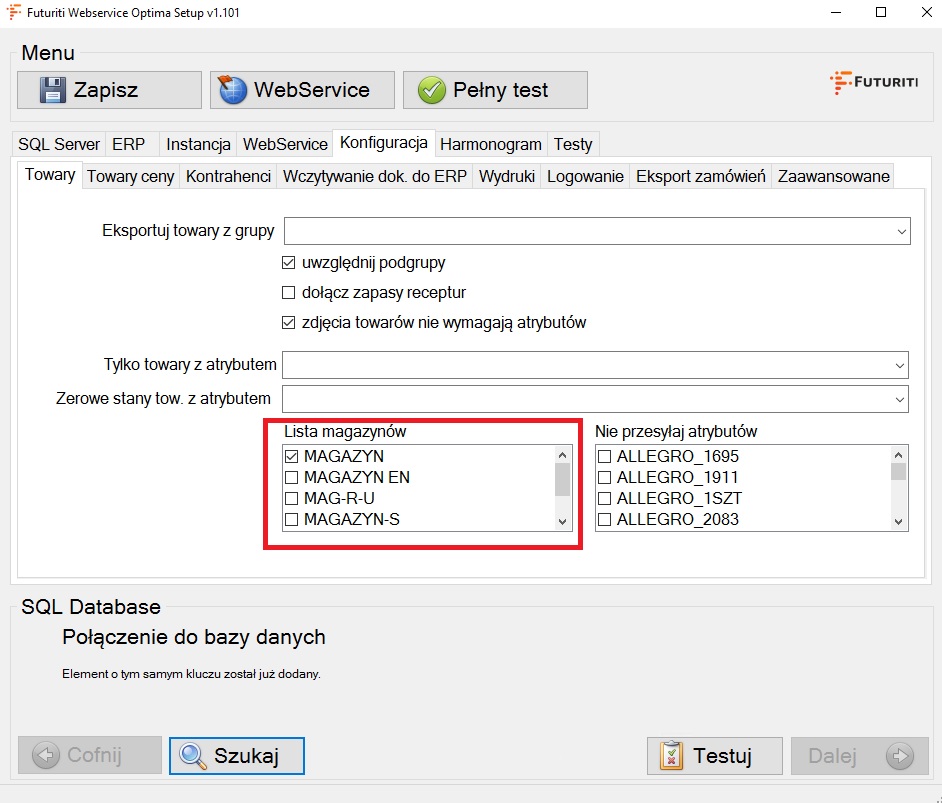
Task: Click the floppy disk Zapisz save icon
Action: pos(53,90)
